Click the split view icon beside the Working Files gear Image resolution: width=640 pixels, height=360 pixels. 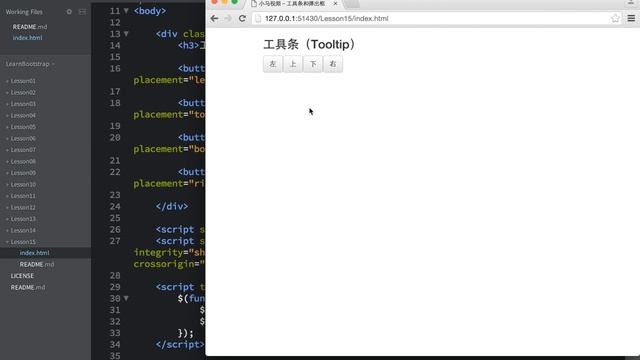[x=82, y=12]
